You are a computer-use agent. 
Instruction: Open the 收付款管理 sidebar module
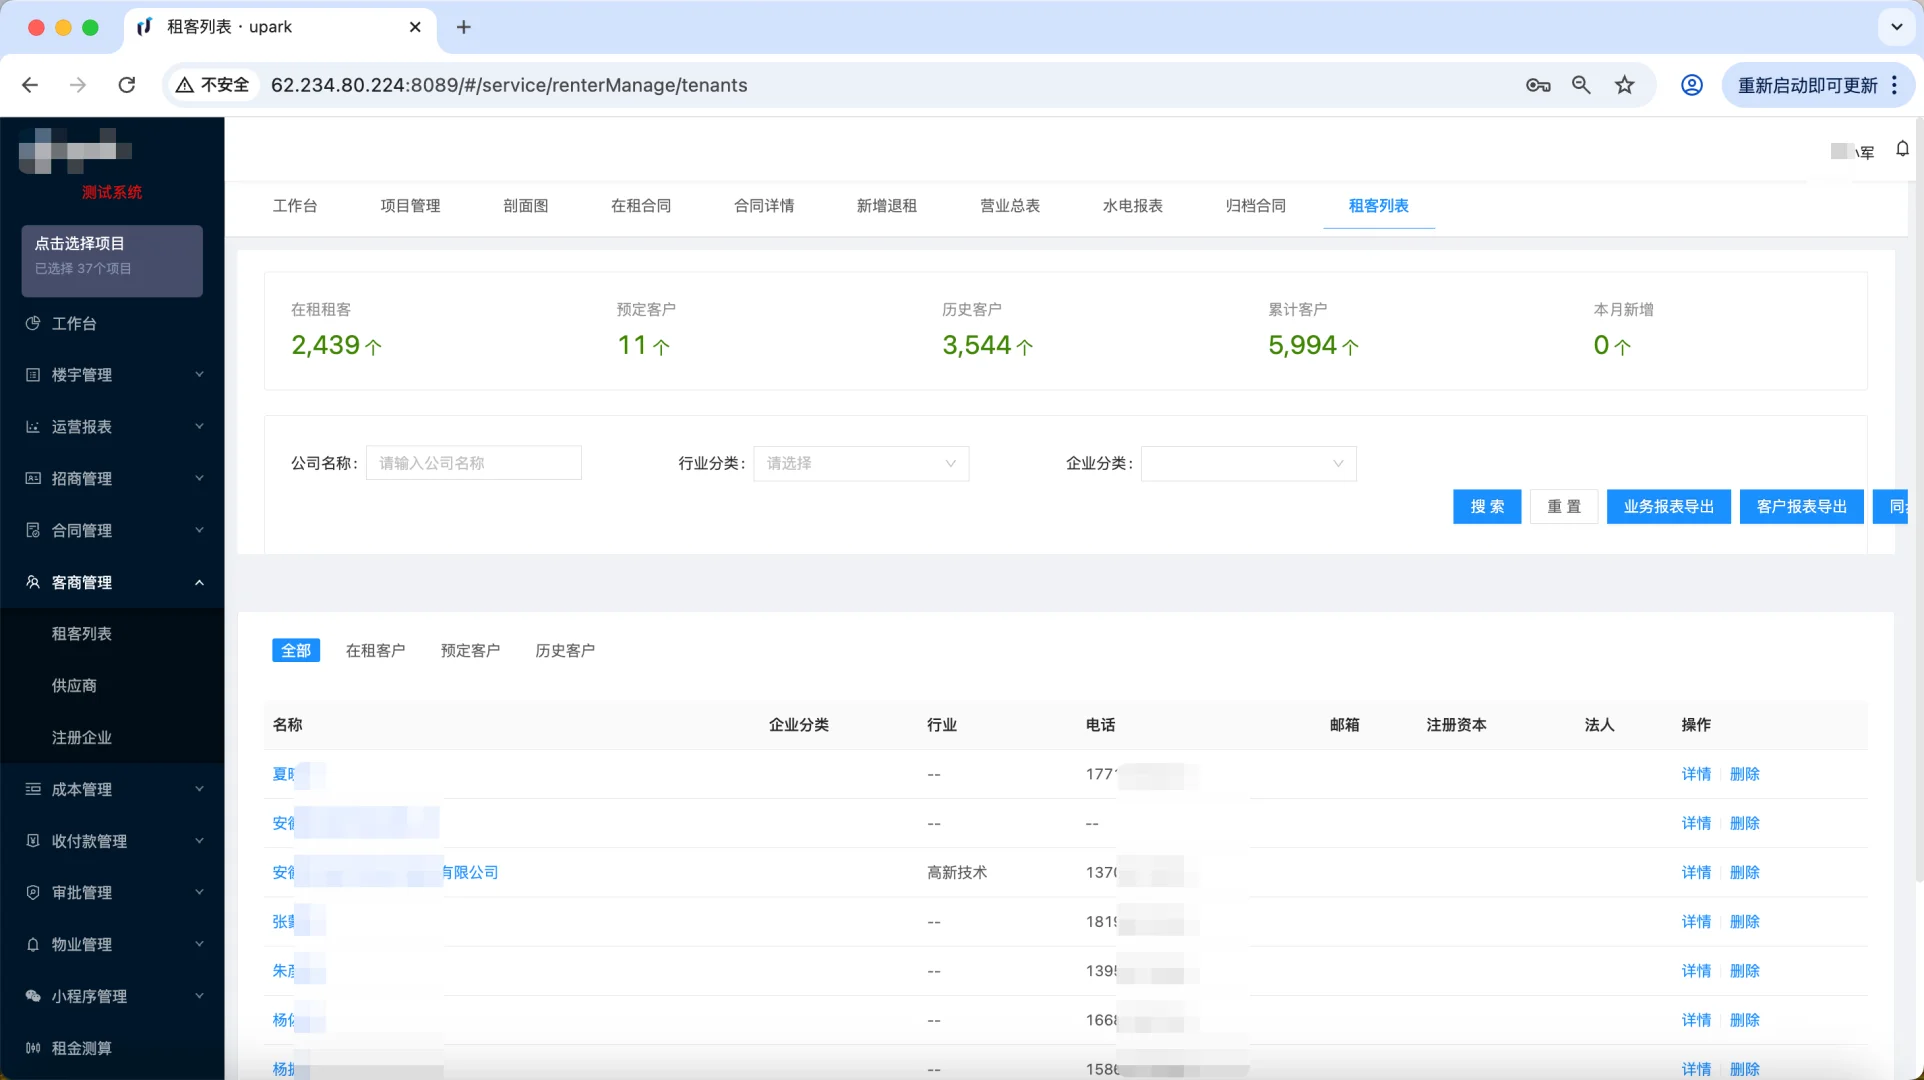(89, 841)
